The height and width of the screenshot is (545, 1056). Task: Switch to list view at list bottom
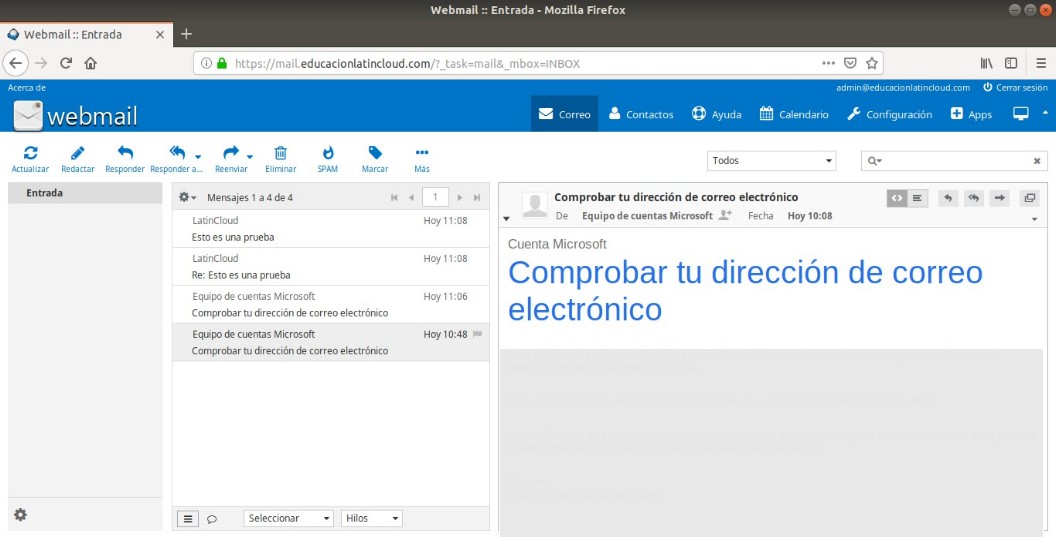click(188, 519)
